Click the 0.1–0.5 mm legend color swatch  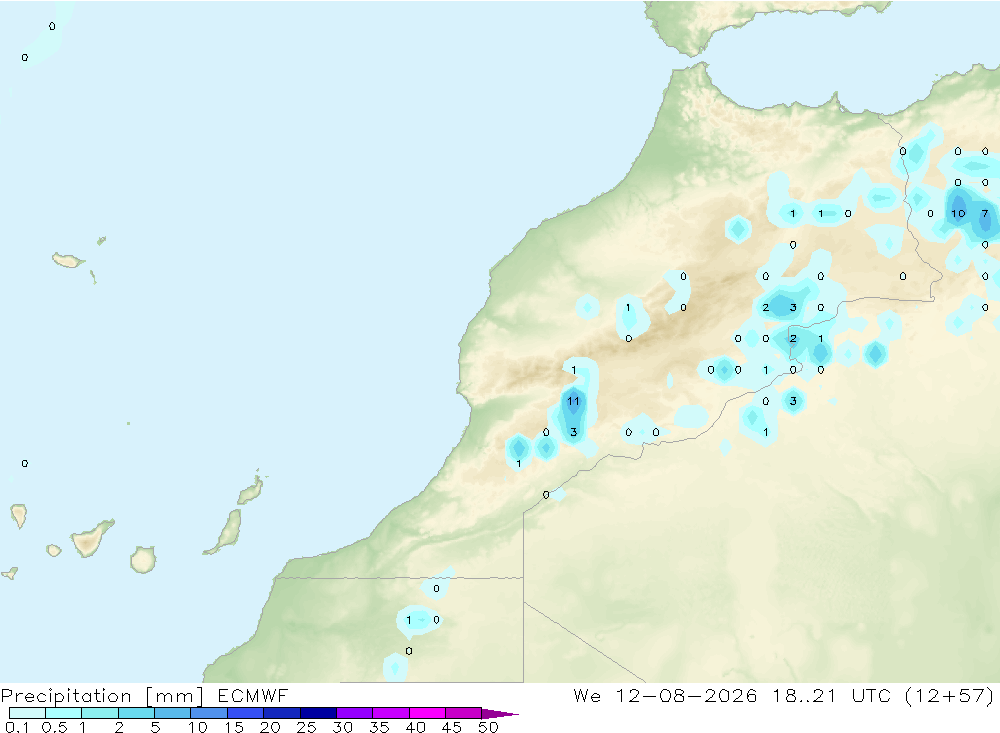27,713
